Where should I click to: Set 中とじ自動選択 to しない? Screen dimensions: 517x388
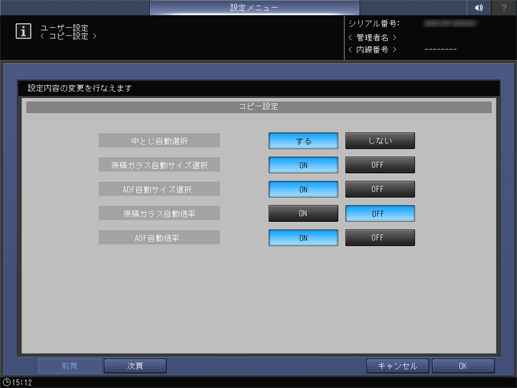pos(380,141)
